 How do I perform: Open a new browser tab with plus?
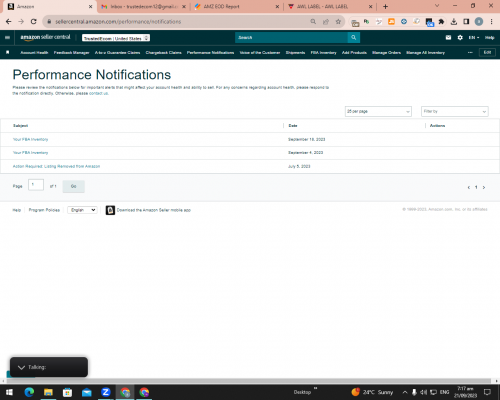[x=385, y=7]
